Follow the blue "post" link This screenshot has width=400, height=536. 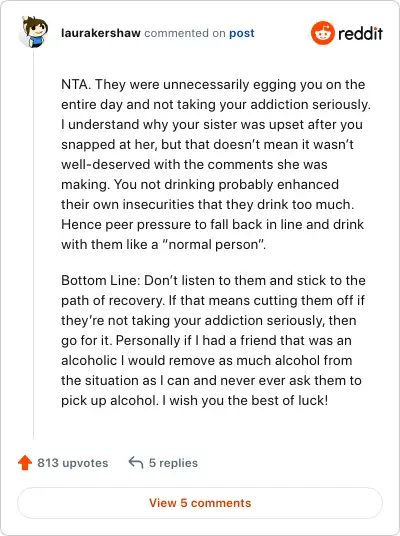click(242, 34)
